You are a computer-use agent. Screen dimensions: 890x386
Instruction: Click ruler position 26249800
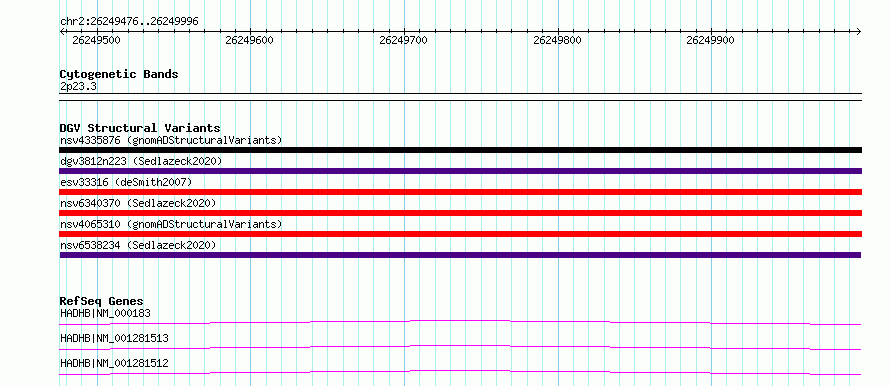click(x=557, y=40)
